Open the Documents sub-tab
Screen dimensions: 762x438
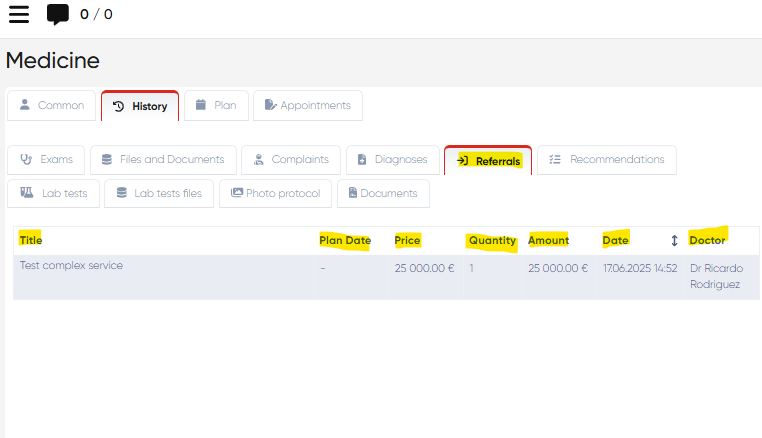coord(383,194)
